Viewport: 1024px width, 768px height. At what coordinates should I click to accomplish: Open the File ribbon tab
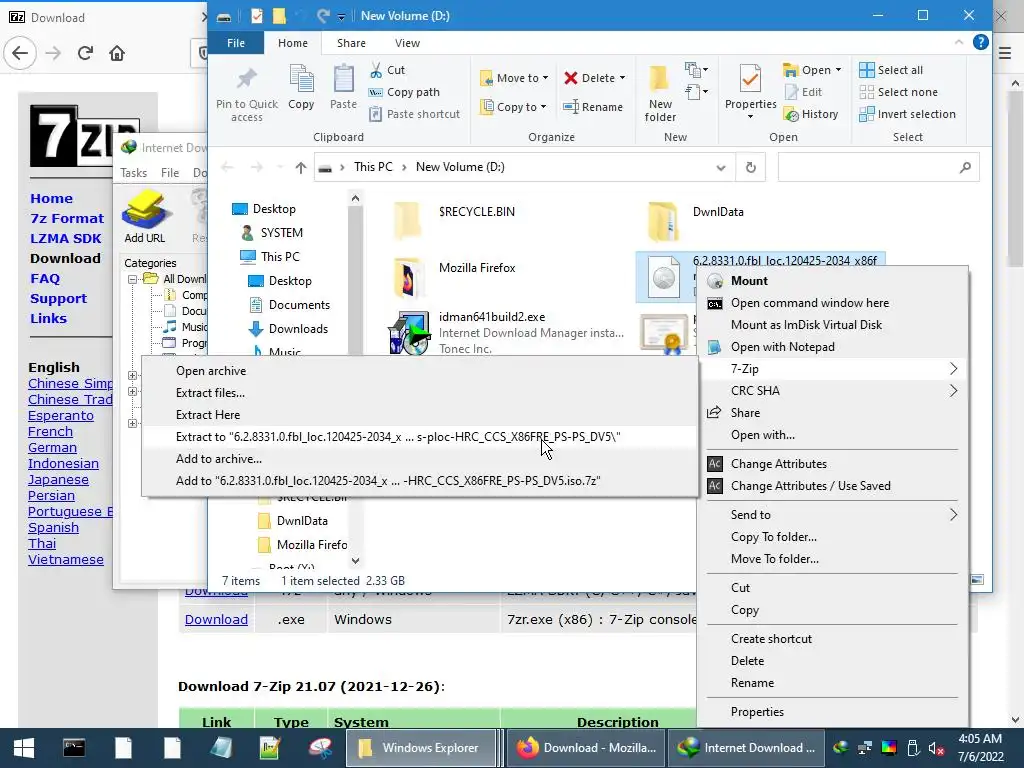[236, 43]
